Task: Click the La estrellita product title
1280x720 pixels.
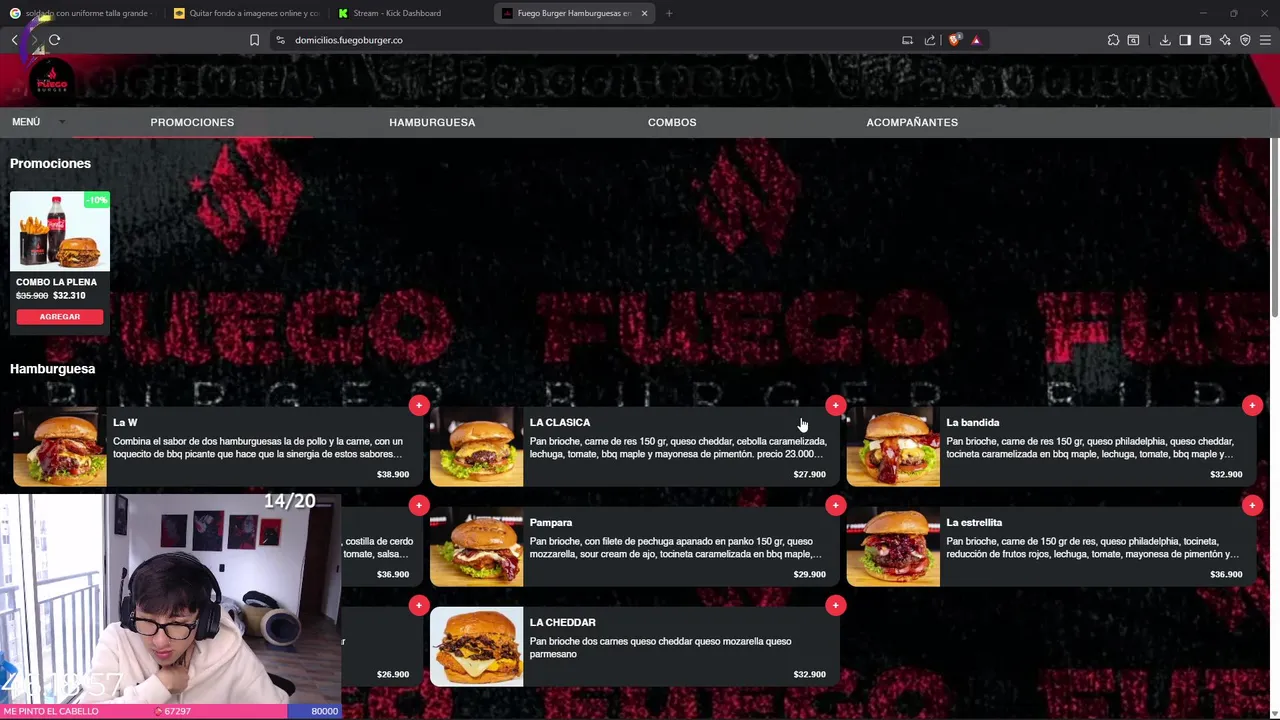Action: (974, 522)
